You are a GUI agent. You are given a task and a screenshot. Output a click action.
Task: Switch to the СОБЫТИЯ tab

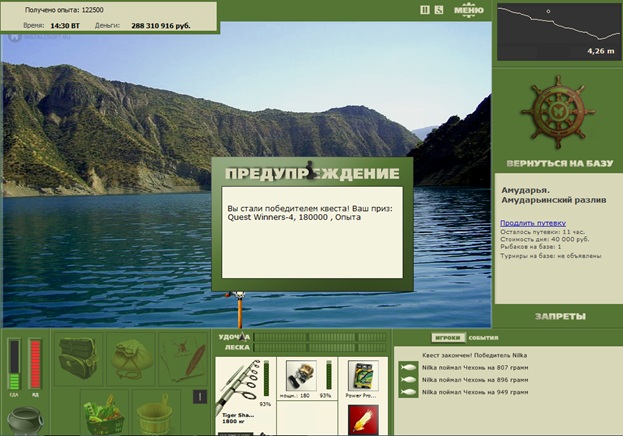click(483, 338)
